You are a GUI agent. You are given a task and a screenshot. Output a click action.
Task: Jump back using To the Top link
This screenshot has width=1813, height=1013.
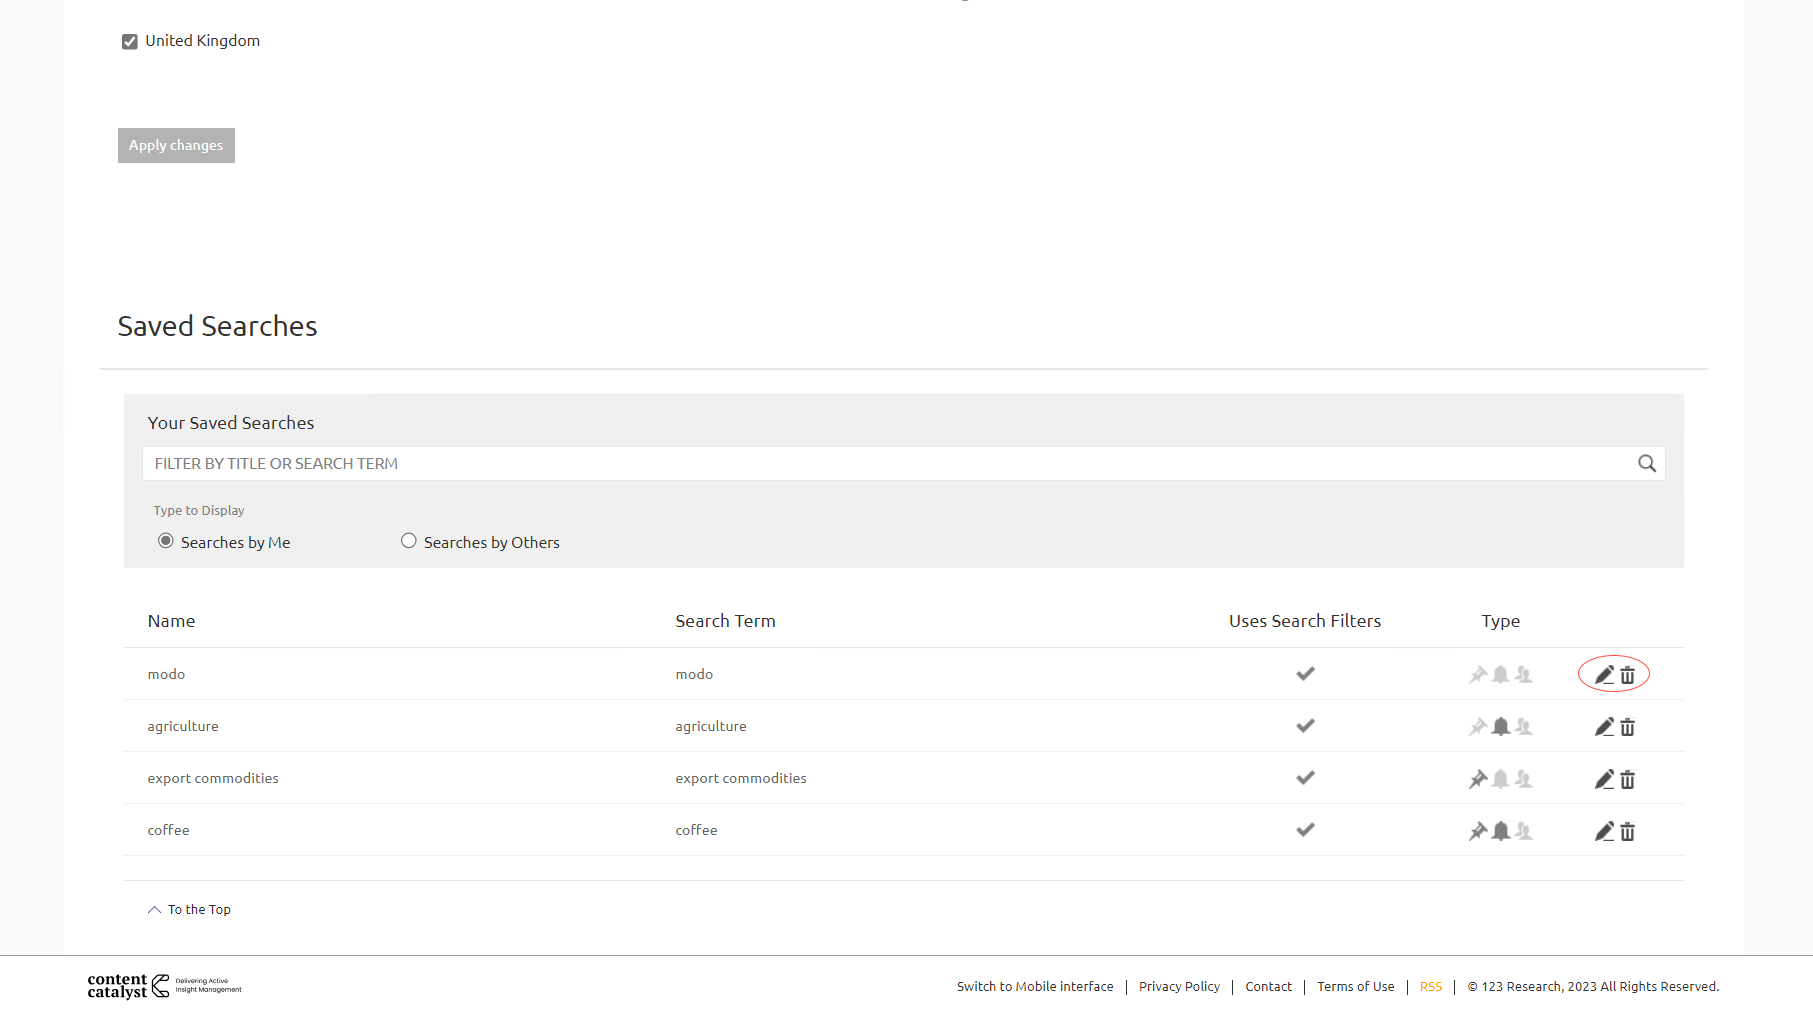tap(198, 909)
